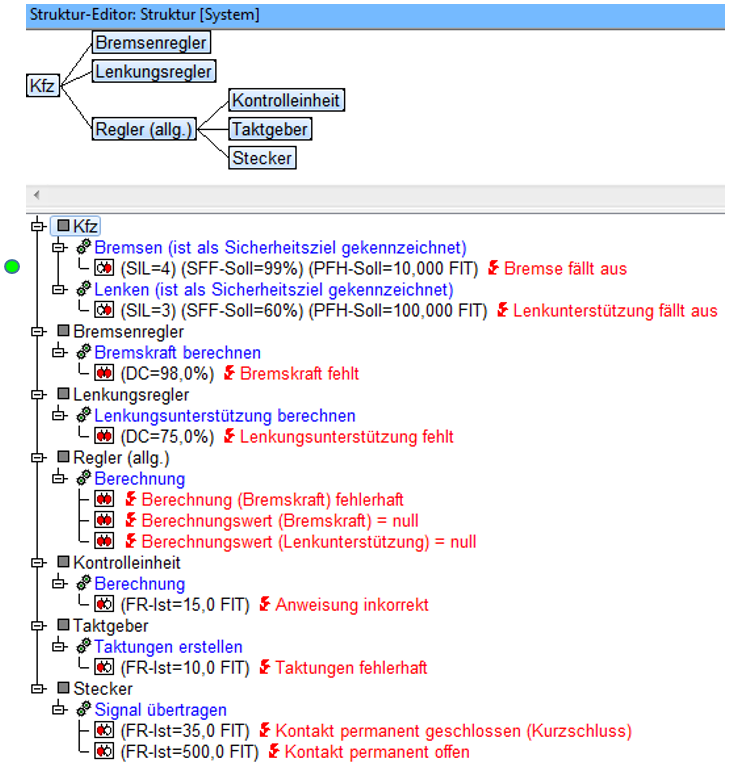The height and width of the screenshot is (766, 729).
Task: Click the (SFF-Soll=60%) value text
Action: tap(242, 311)
